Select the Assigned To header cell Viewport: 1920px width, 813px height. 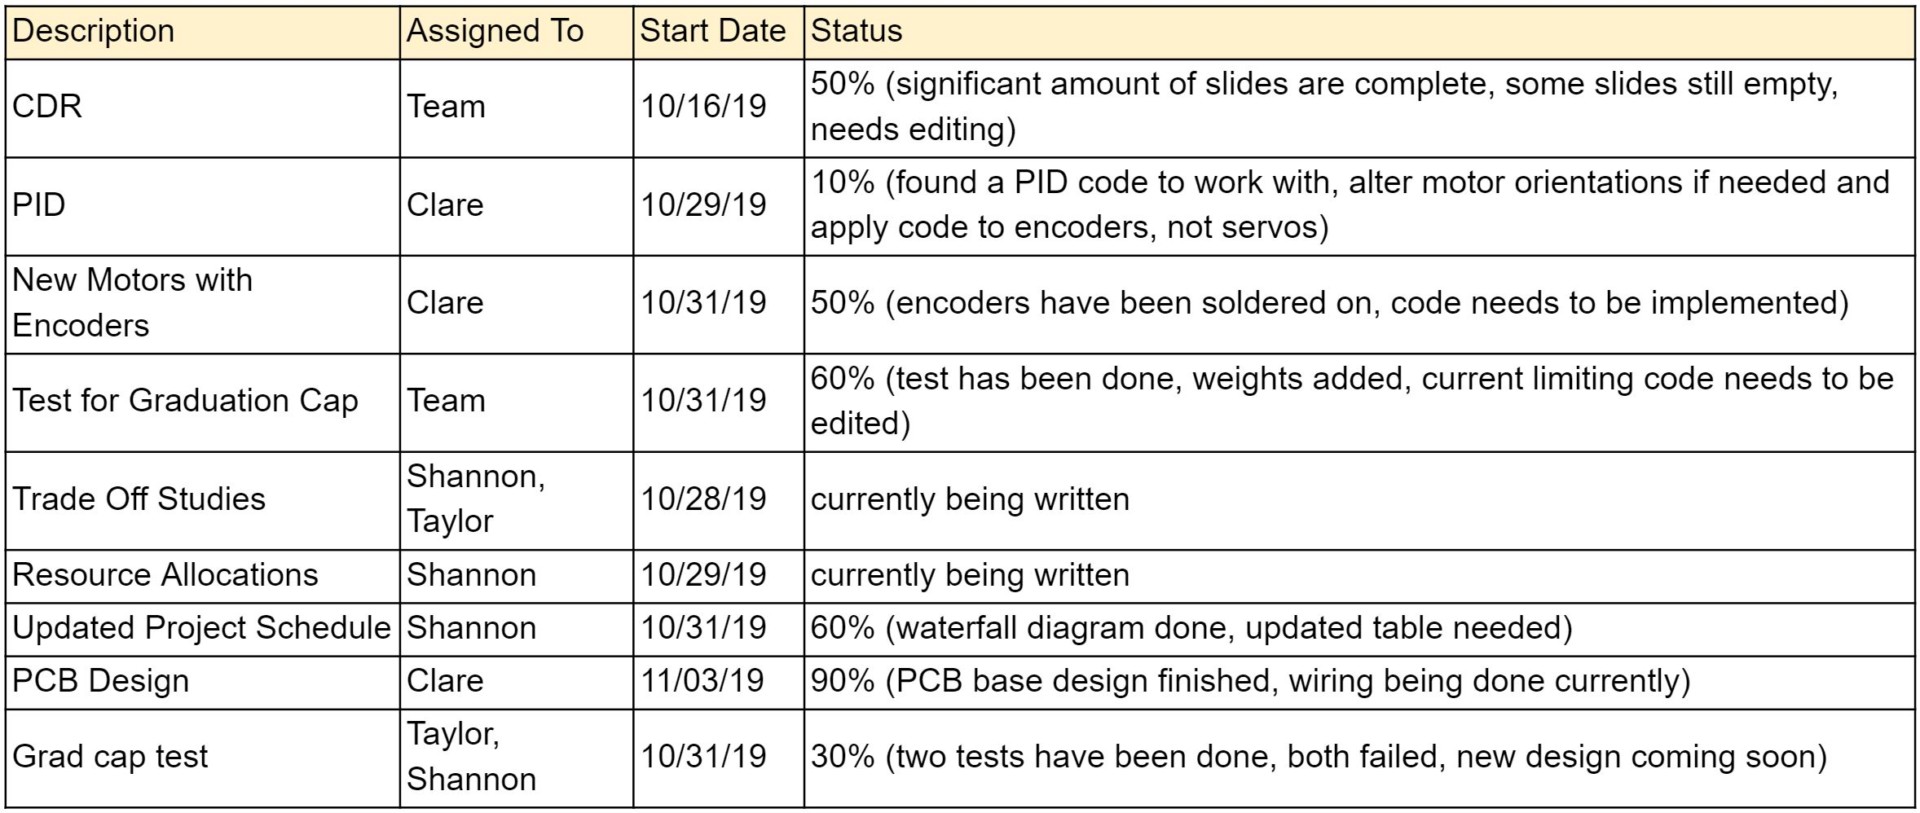[517, 32]
